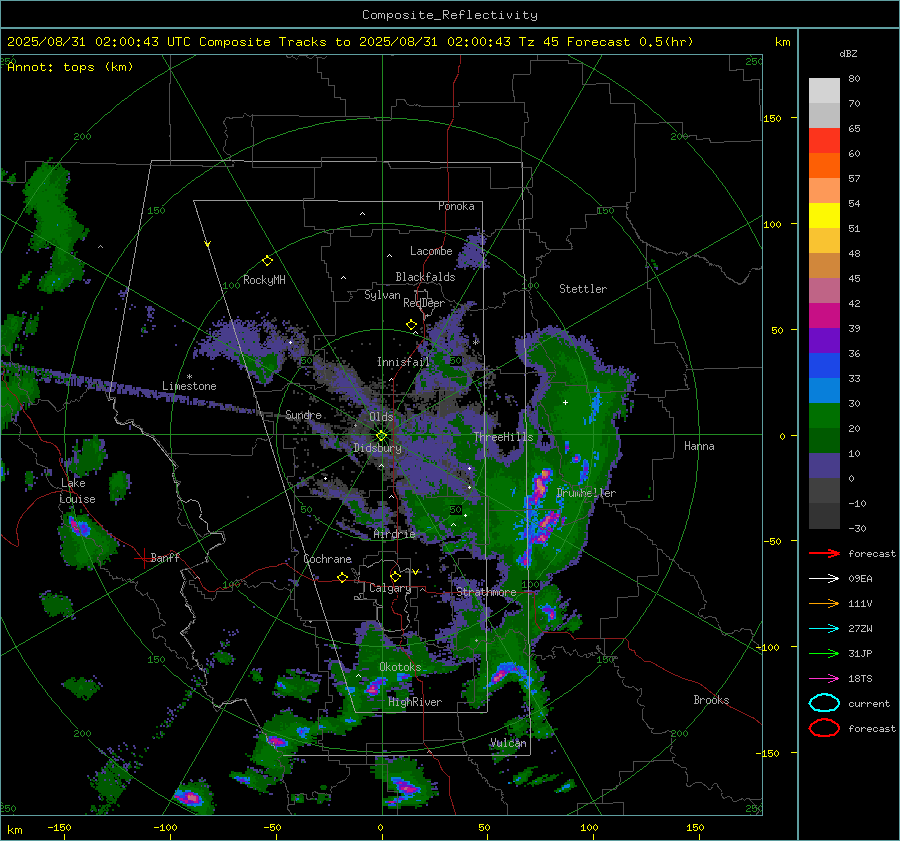Viewport: 900px width, 841px height.
Task: Click the yellow diamond marker below RedDeer
Action: pos(411,325)
